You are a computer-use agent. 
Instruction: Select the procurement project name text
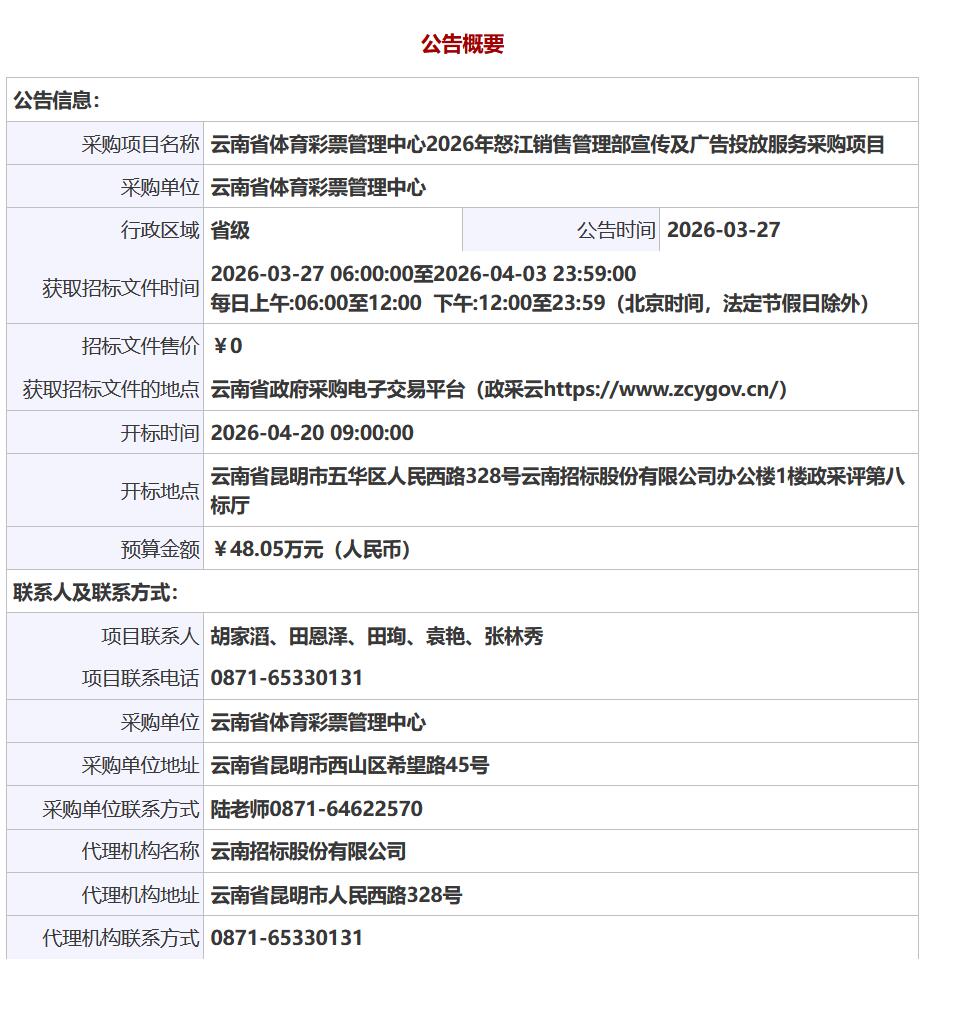(x=547, y=144)
